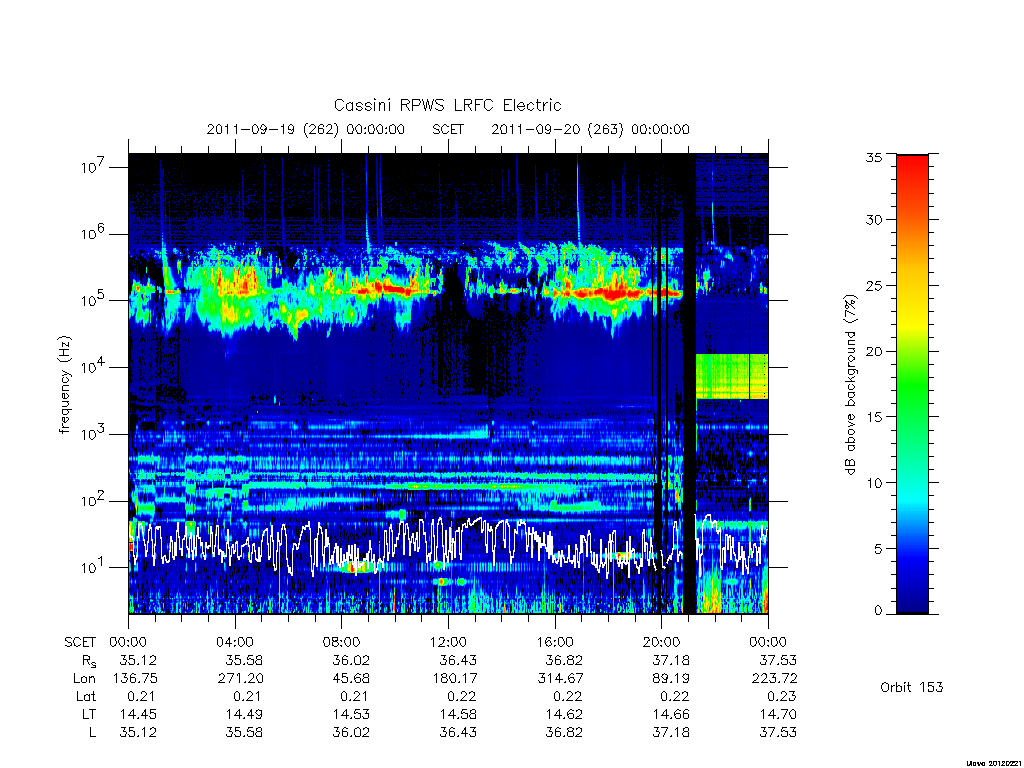Select the 10^5 frequency tick label
This screenshot has height=768, width=1024.
94,300
